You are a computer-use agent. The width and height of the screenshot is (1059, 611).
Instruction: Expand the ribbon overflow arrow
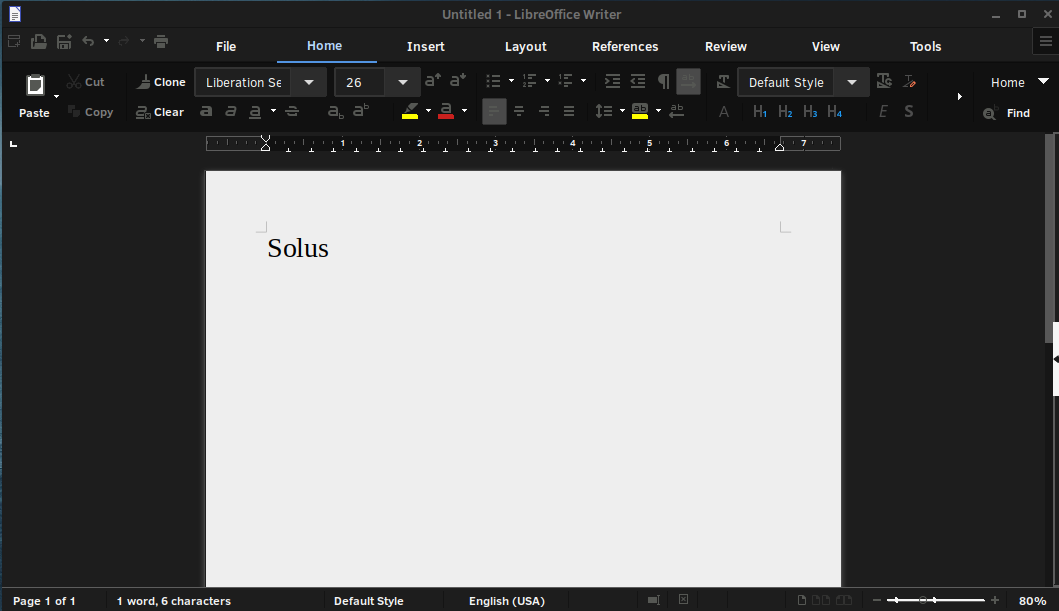(959, 97)
